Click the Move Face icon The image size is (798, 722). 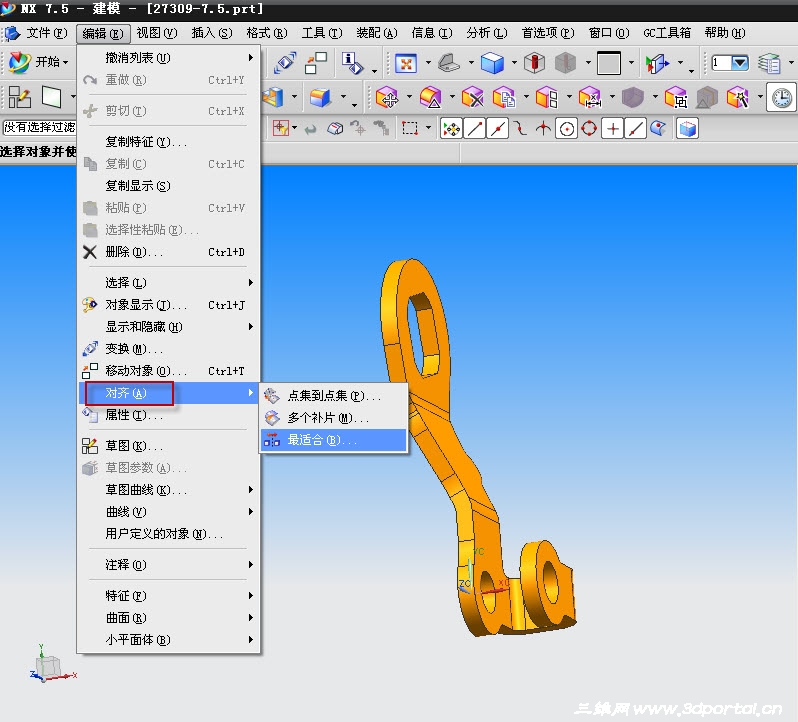pyautogui.click(x=387, y=97)
